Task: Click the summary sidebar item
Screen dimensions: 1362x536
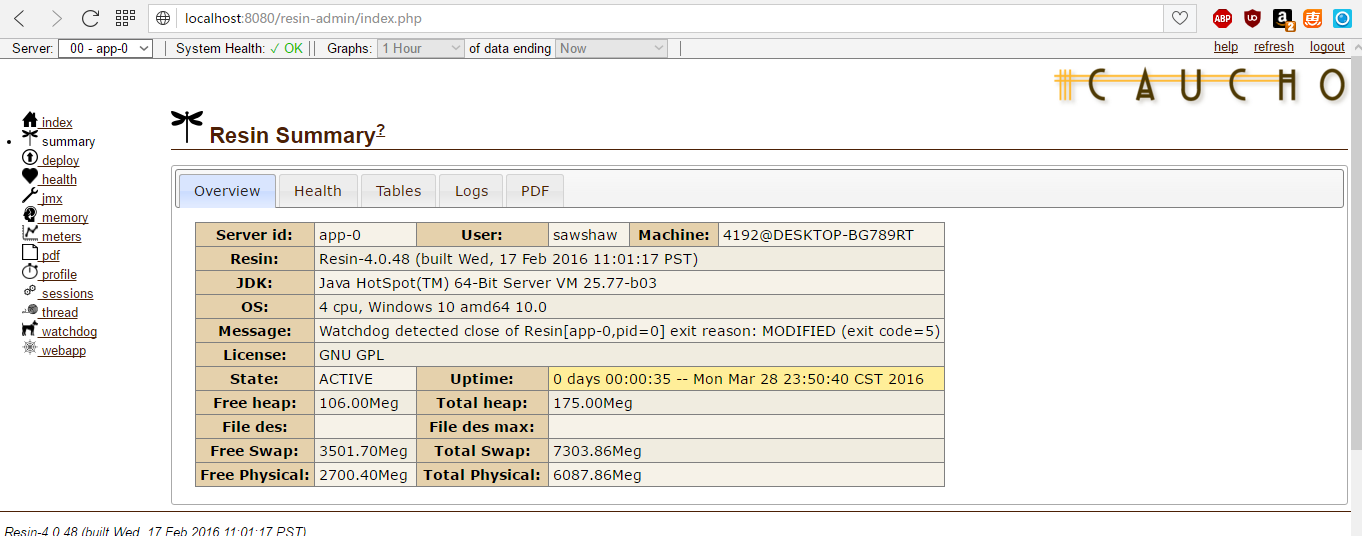Action: click(68, 141)
